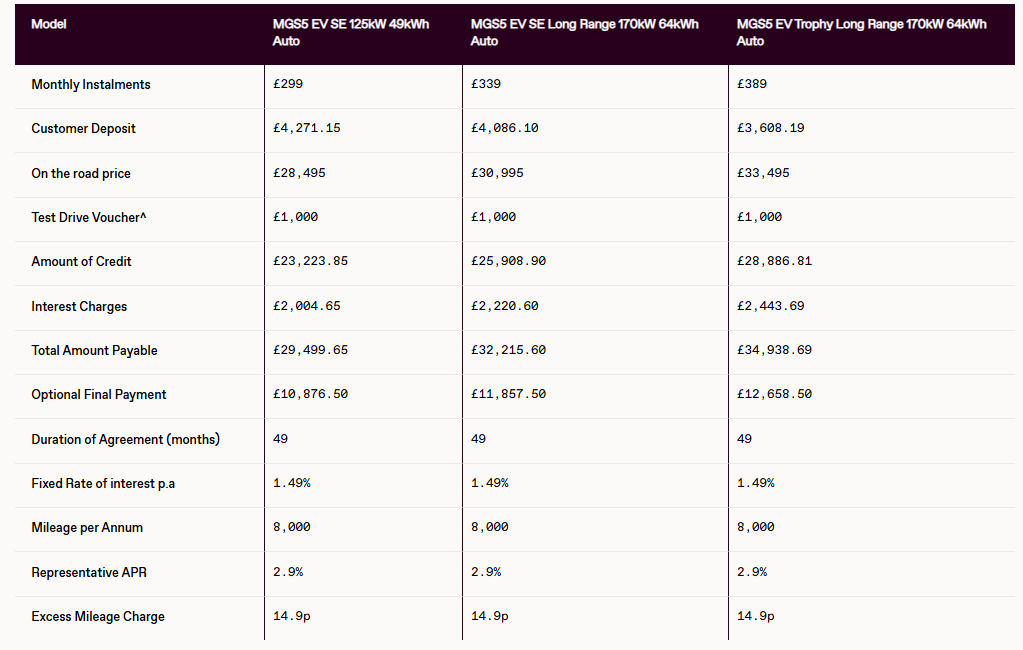The width and height of the screenshot is (1023, 650).
Task: Click the £11,857.50 final payment value
Action: 509,394
